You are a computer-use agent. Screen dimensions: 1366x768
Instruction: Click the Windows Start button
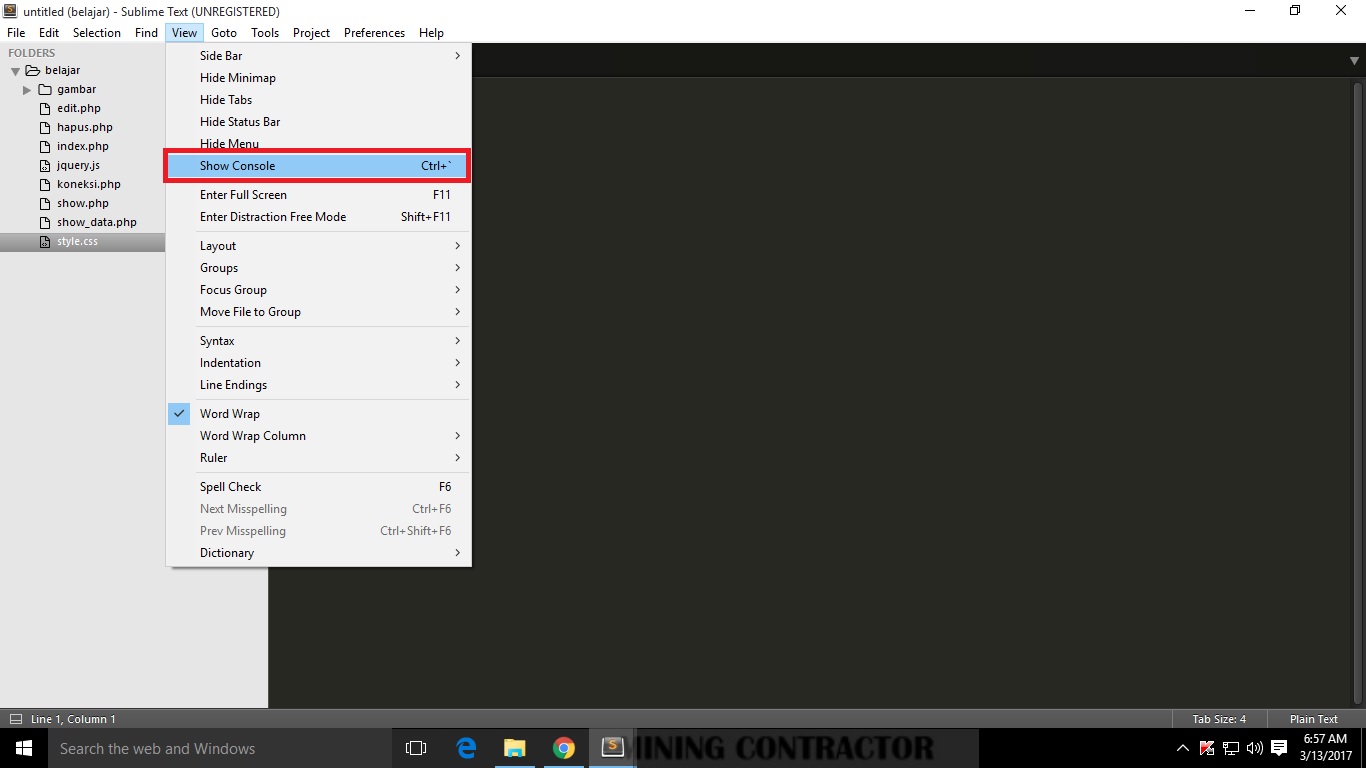coord(22,747)
